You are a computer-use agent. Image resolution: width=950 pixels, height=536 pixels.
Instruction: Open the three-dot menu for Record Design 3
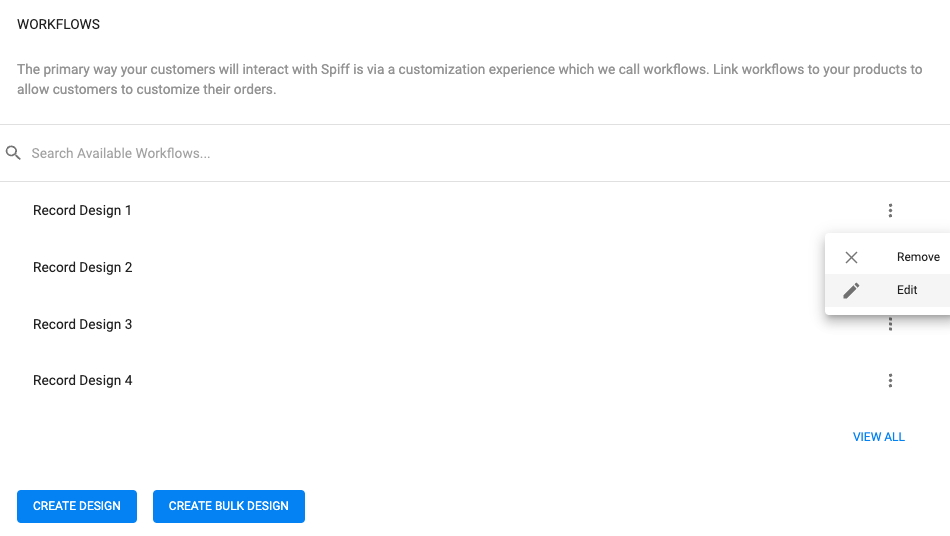pyautogui.click(x=890, y=324)
